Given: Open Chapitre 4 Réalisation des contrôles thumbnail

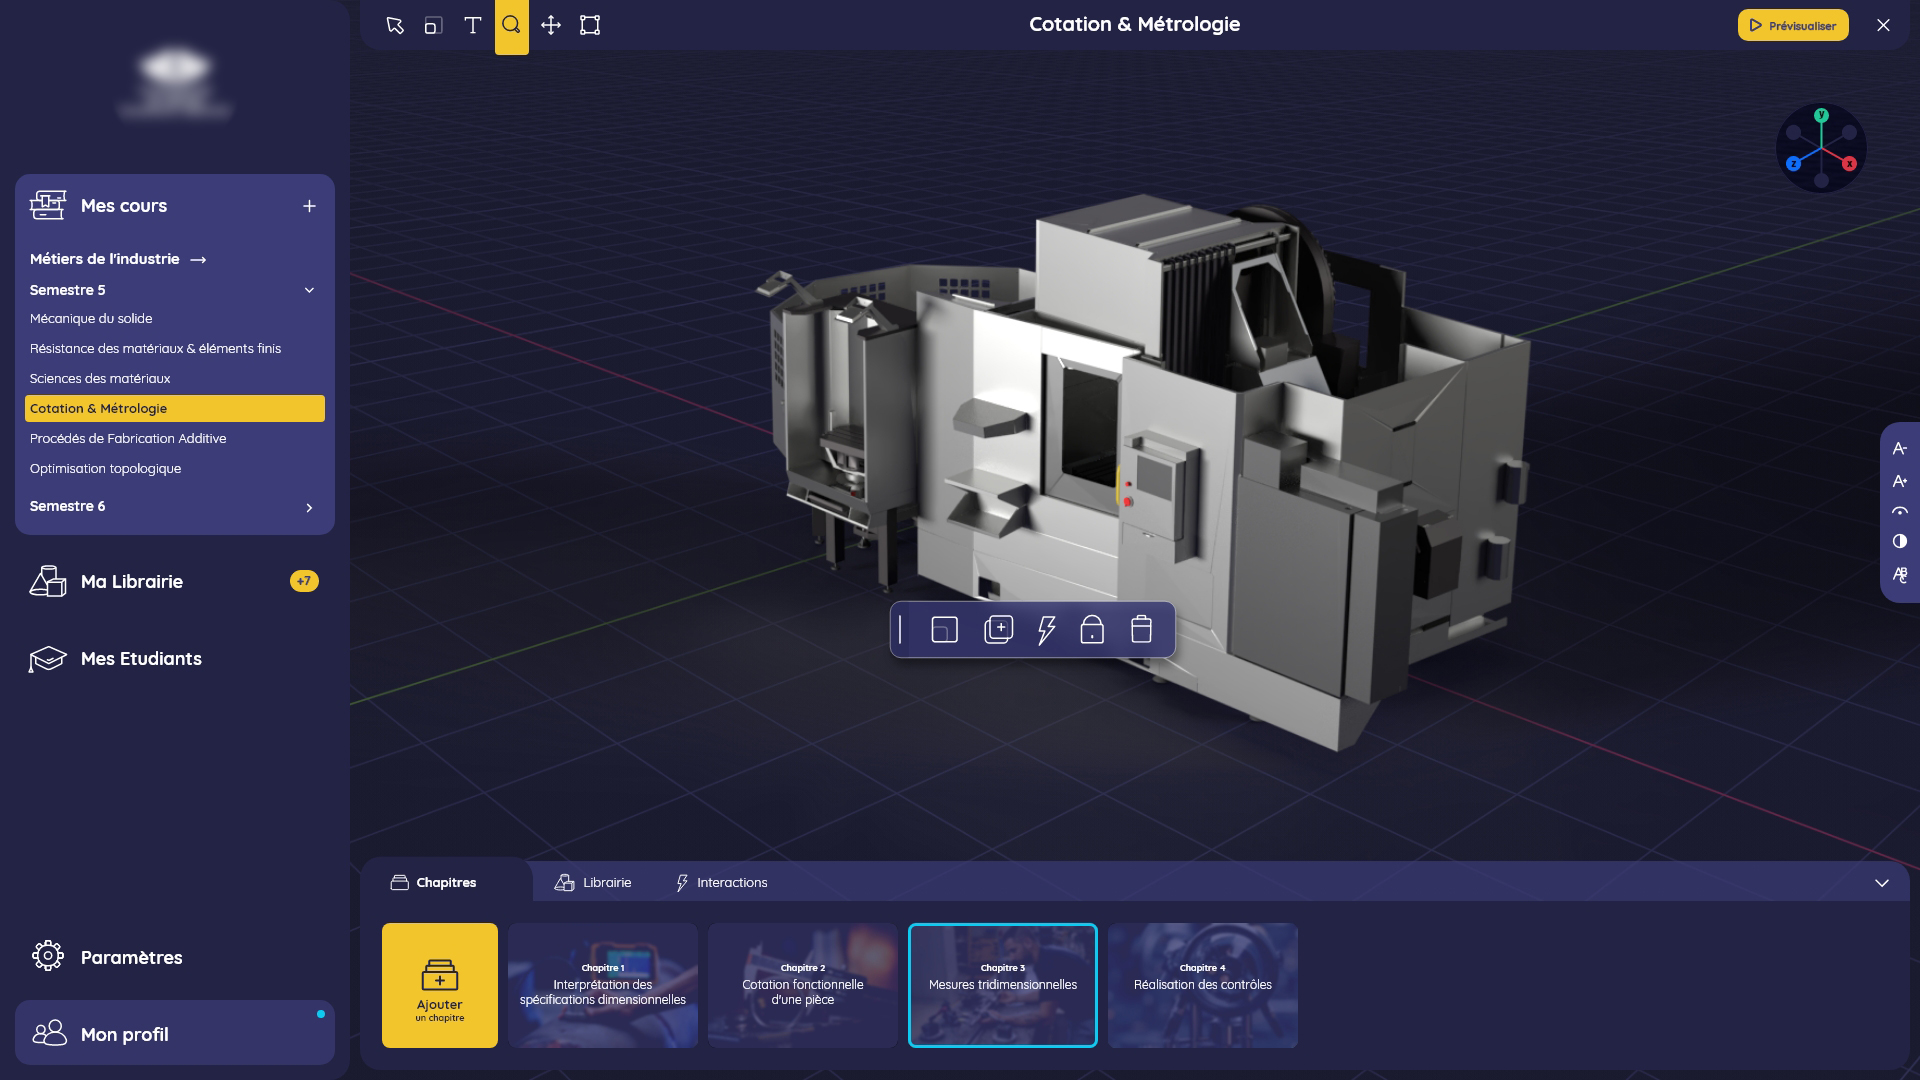Looking at the screenshot, I should tap(1202, 985).
